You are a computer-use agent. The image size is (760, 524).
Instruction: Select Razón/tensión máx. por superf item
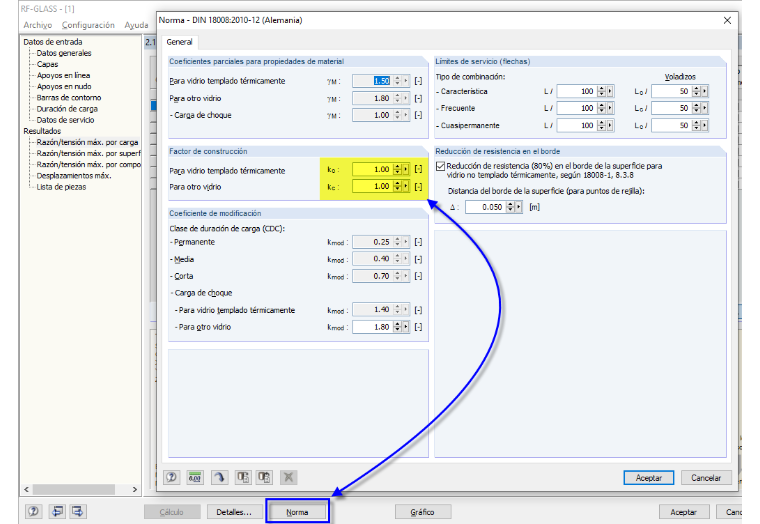pos(88,154)
